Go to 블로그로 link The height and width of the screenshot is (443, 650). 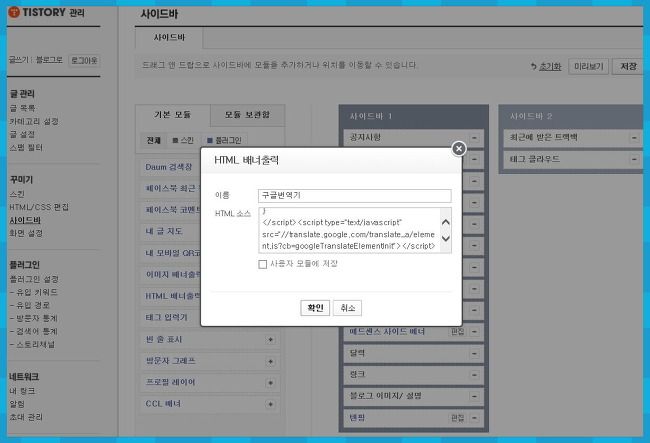pyautogui.click(x=49, y=60)
